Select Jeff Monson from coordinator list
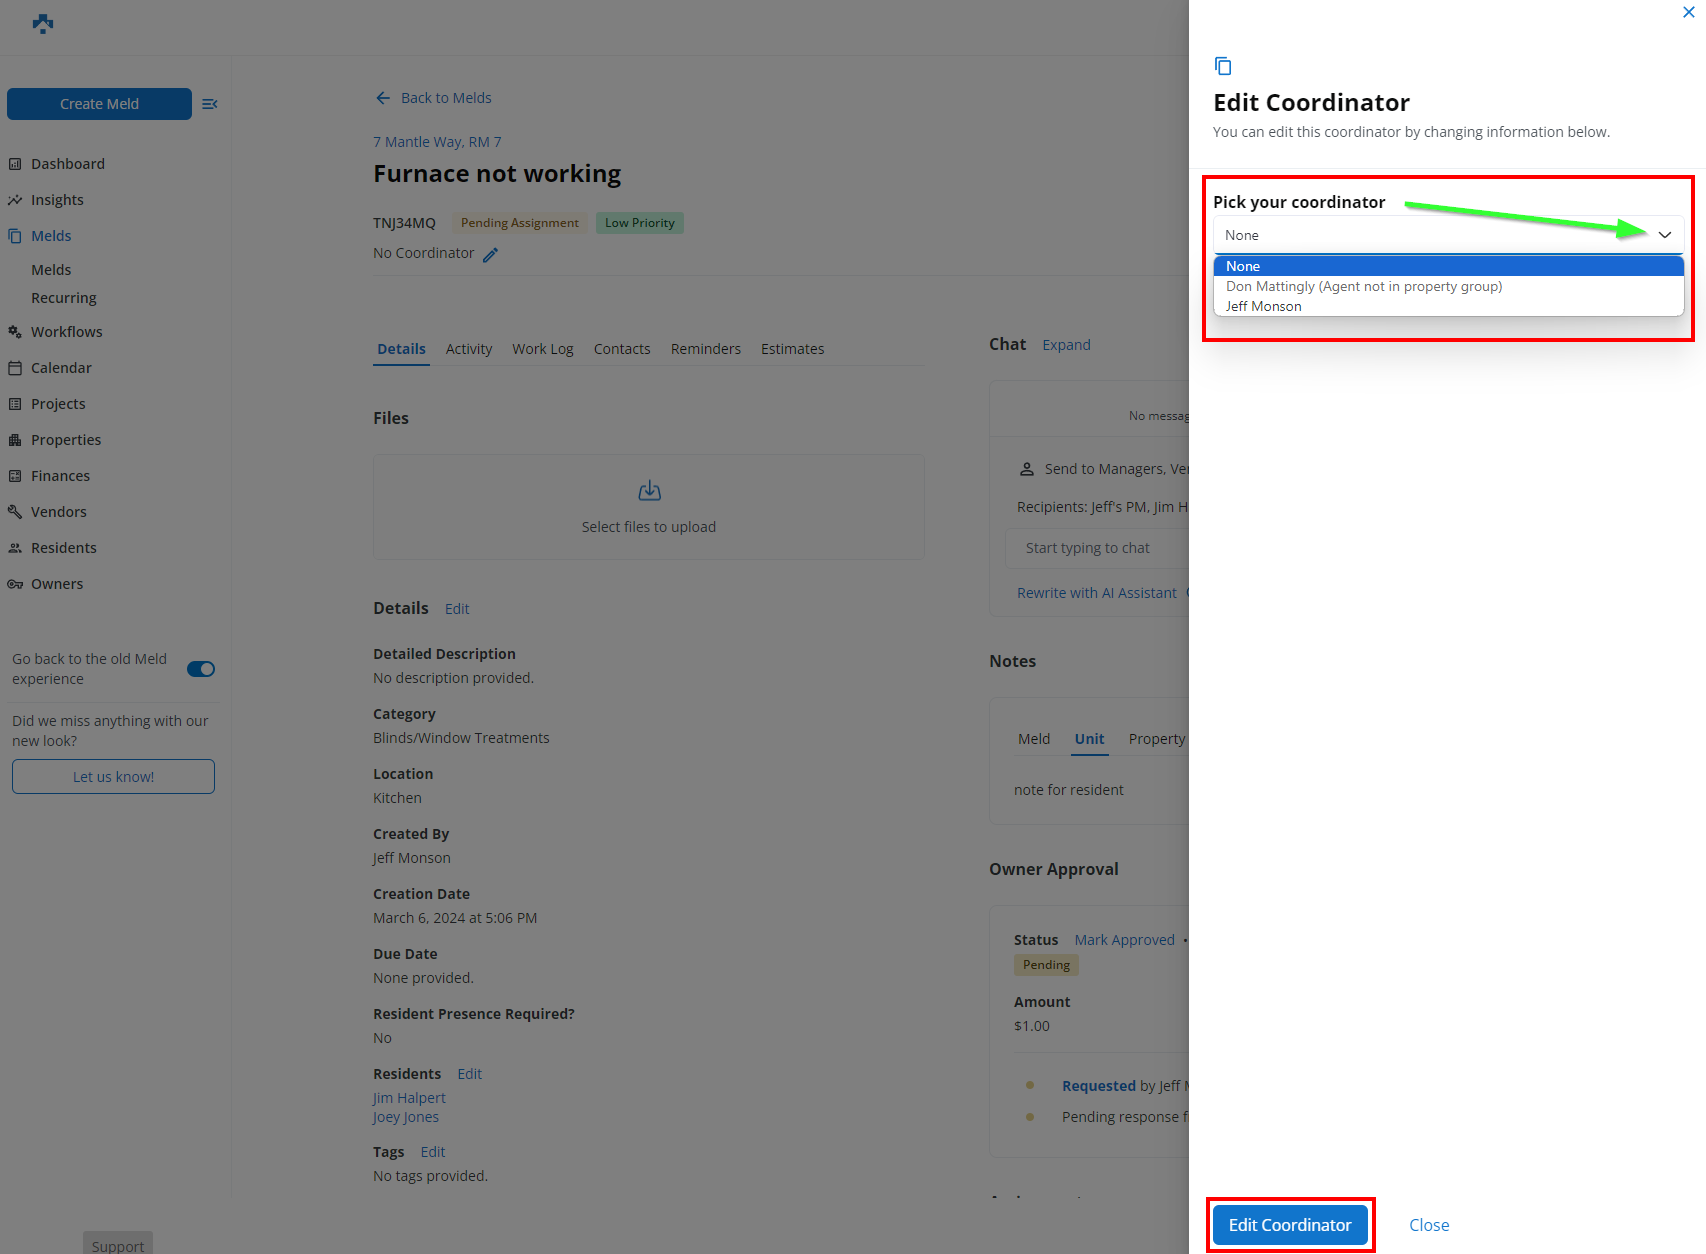This screenshot has height=1254, width=1706. point(1263,307)
